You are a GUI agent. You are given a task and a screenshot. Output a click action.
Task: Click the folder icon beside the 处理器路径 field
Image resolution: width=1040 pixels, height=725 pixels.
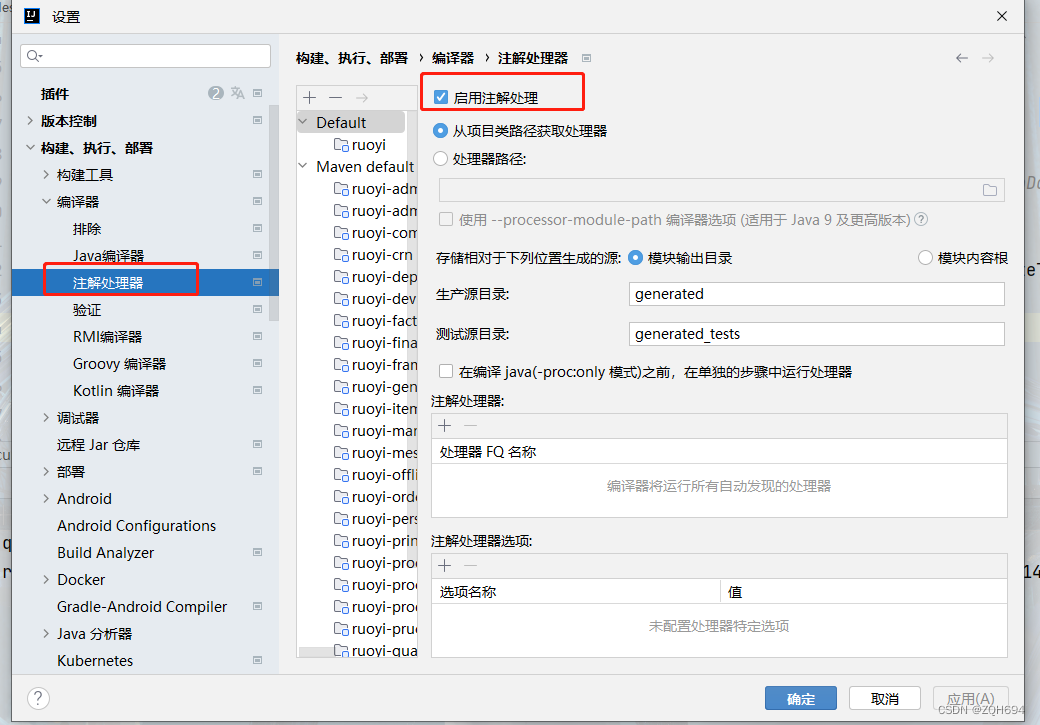pyautogui.click(x=990, y=189)
